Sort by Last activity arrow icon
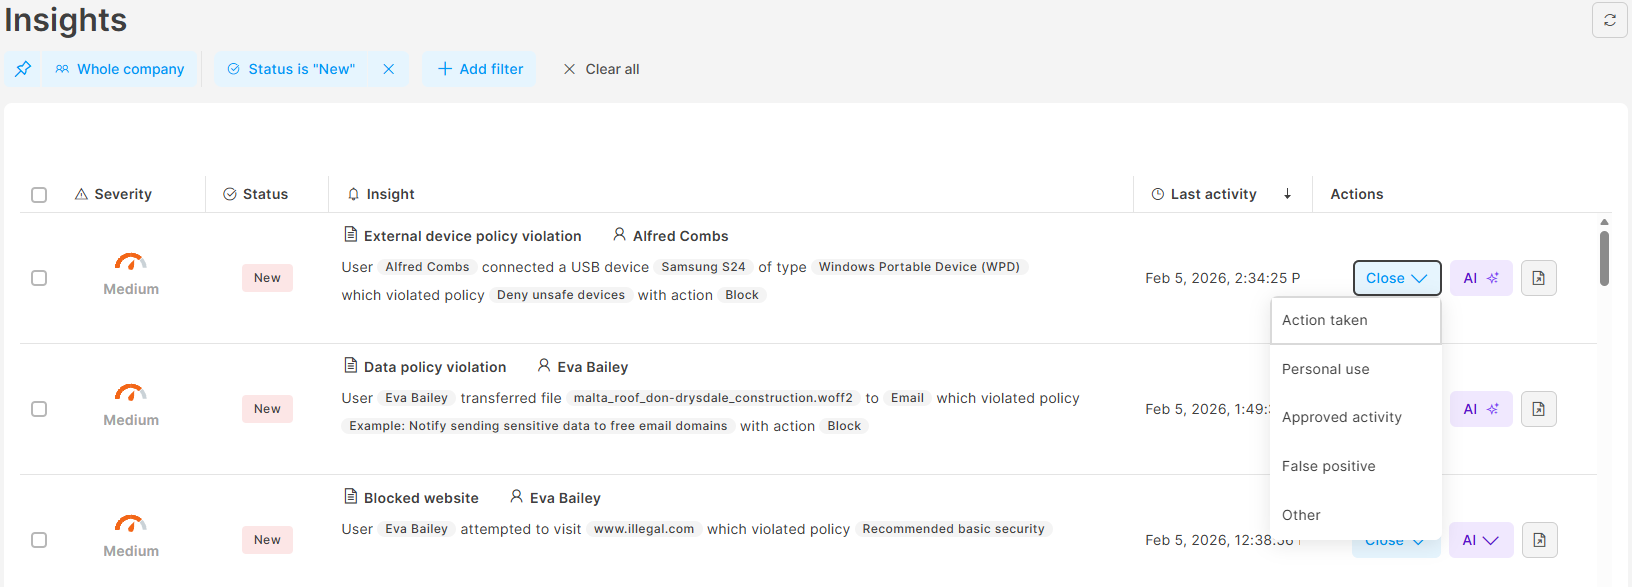The height and width of the screenshot is (587, 1632). click(x=1287, y=194)
